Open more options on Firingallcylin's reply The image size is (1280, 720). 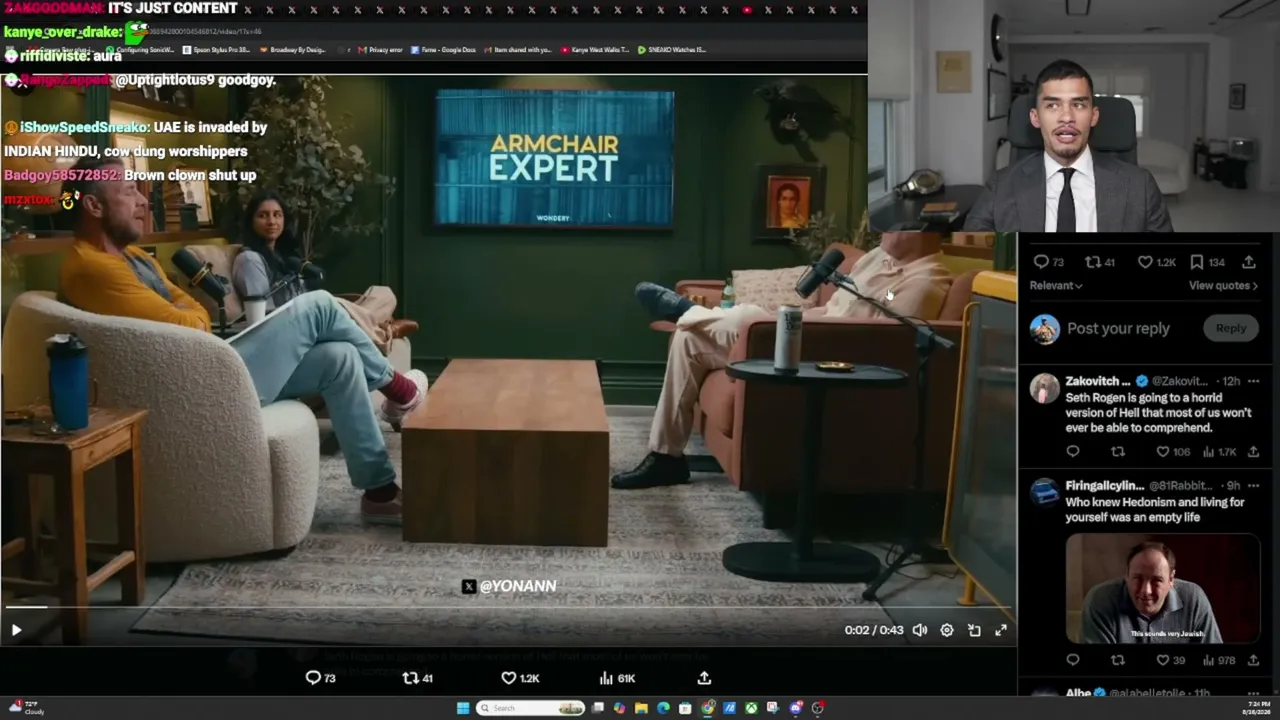pyautogui.click(x=1253, y=486)
